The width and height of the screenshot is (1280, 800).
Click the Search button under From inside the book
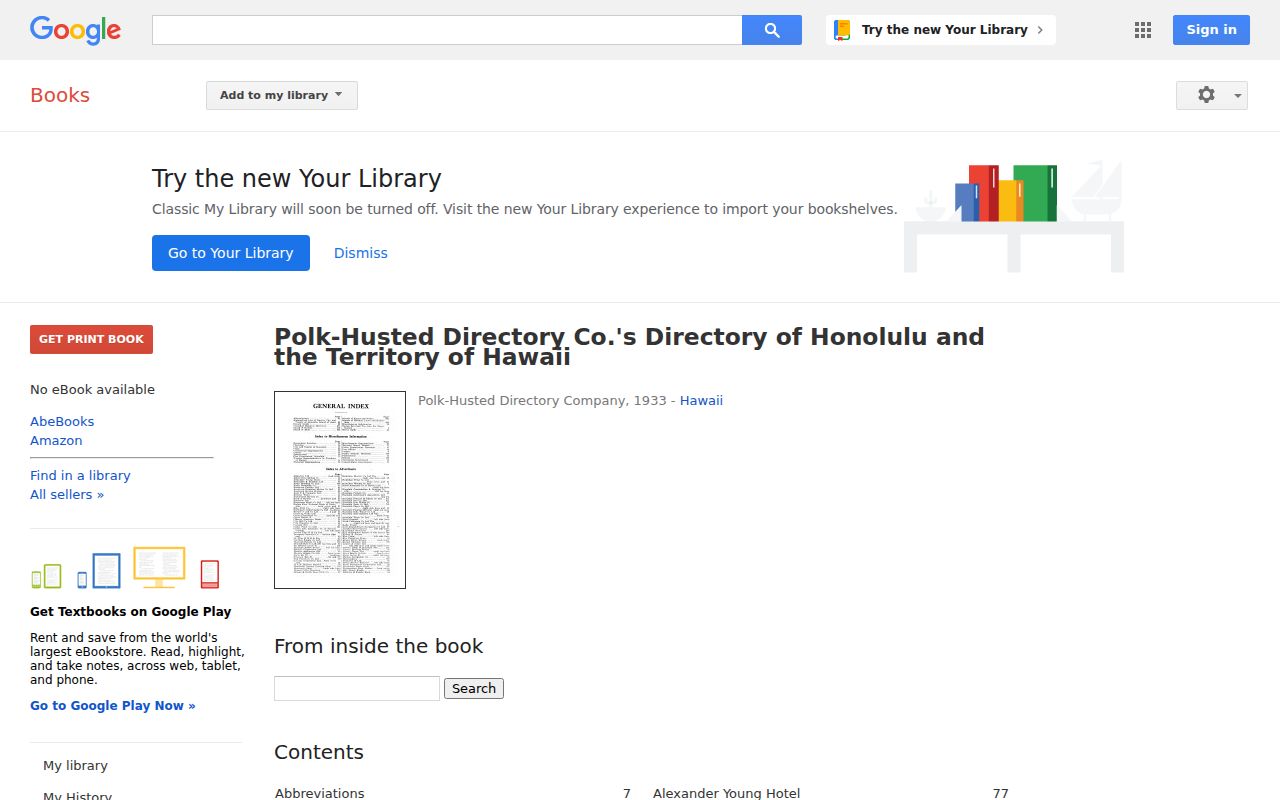[x=474, y=688]
